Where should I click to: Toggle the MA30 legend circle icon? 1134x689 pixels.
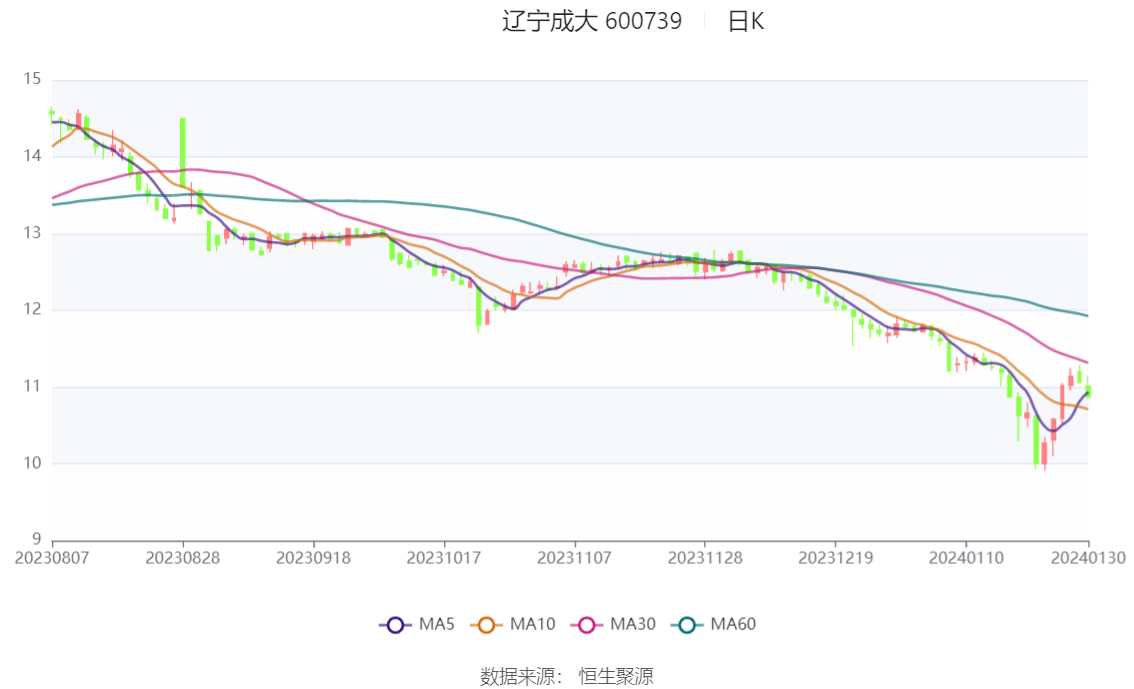[587, 625]
